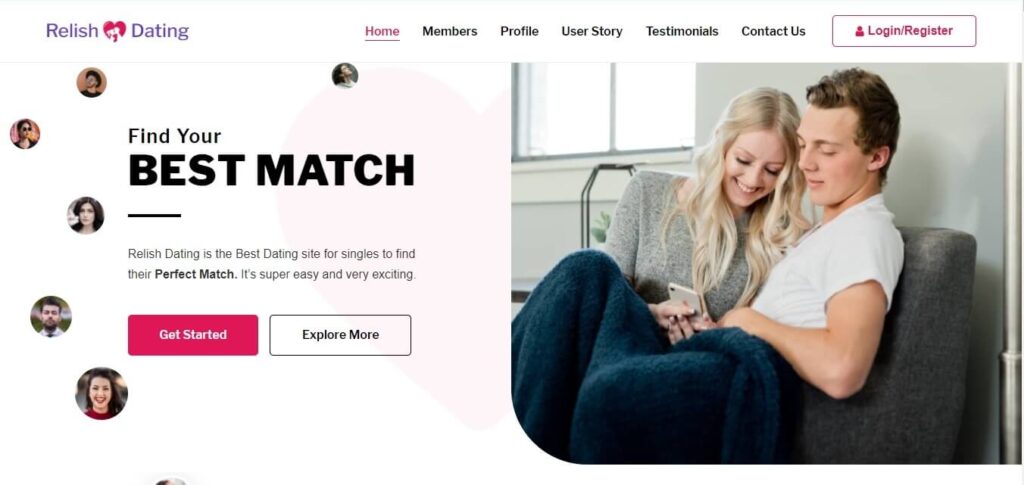1024x485 pixels.
Task: Select the bearded man avatar in suit
Action: [x=51, y=317]
